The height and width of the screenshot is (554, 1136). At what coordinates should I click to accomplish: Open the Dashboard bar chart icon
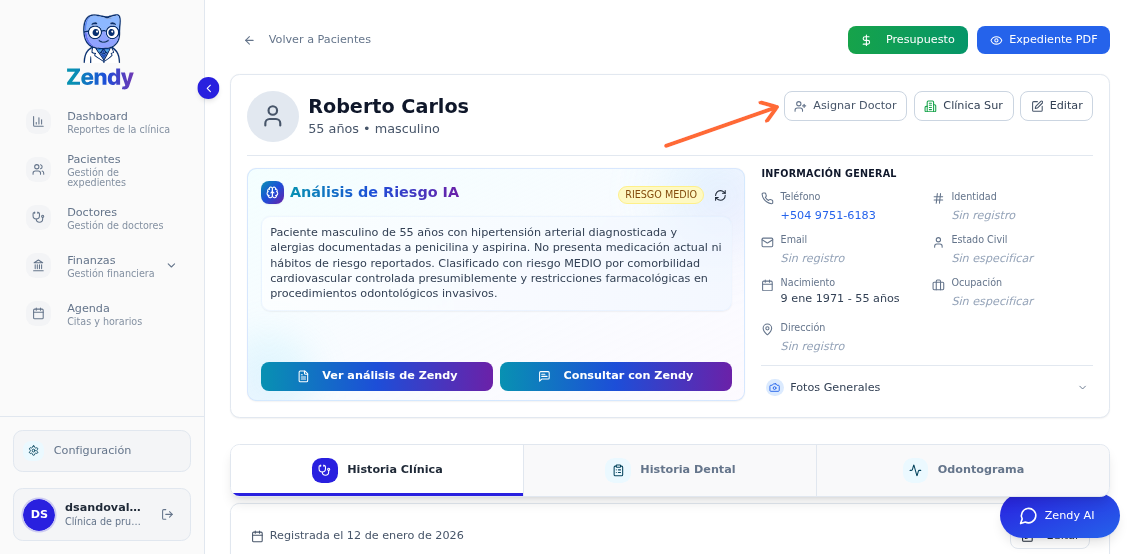coord(38,122)
